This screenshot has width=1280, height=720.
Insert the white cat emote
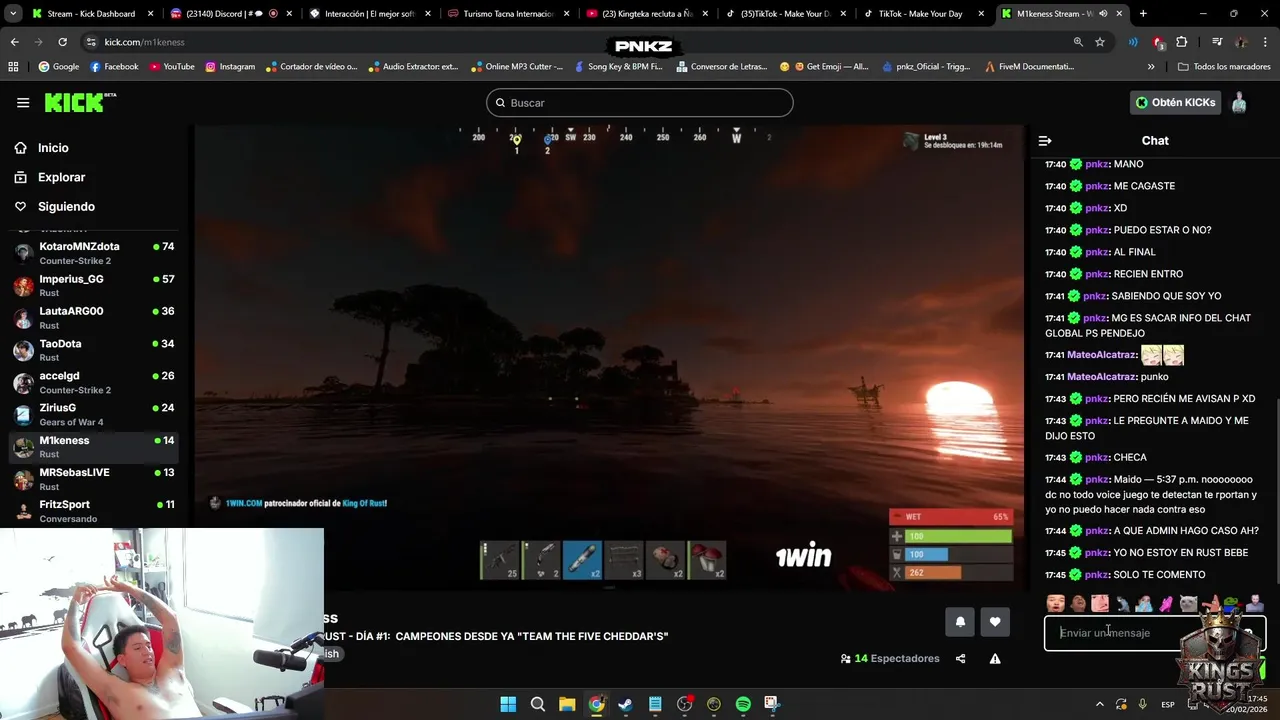(1188, 603)
